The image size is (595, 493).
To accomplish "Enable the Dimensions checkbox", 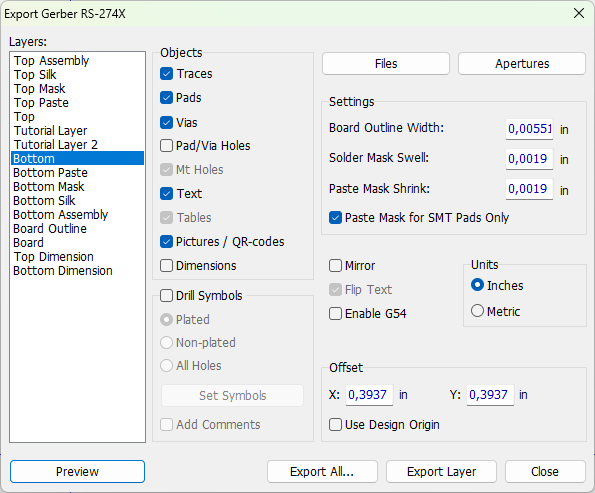I will tap(166, 266).
